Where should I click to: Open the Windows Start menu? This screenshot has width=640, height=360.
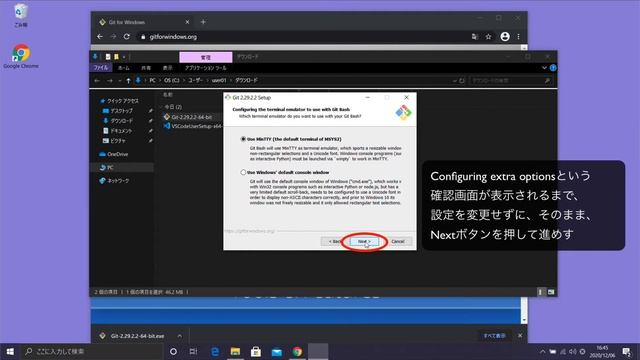click(x=10, y=351)
